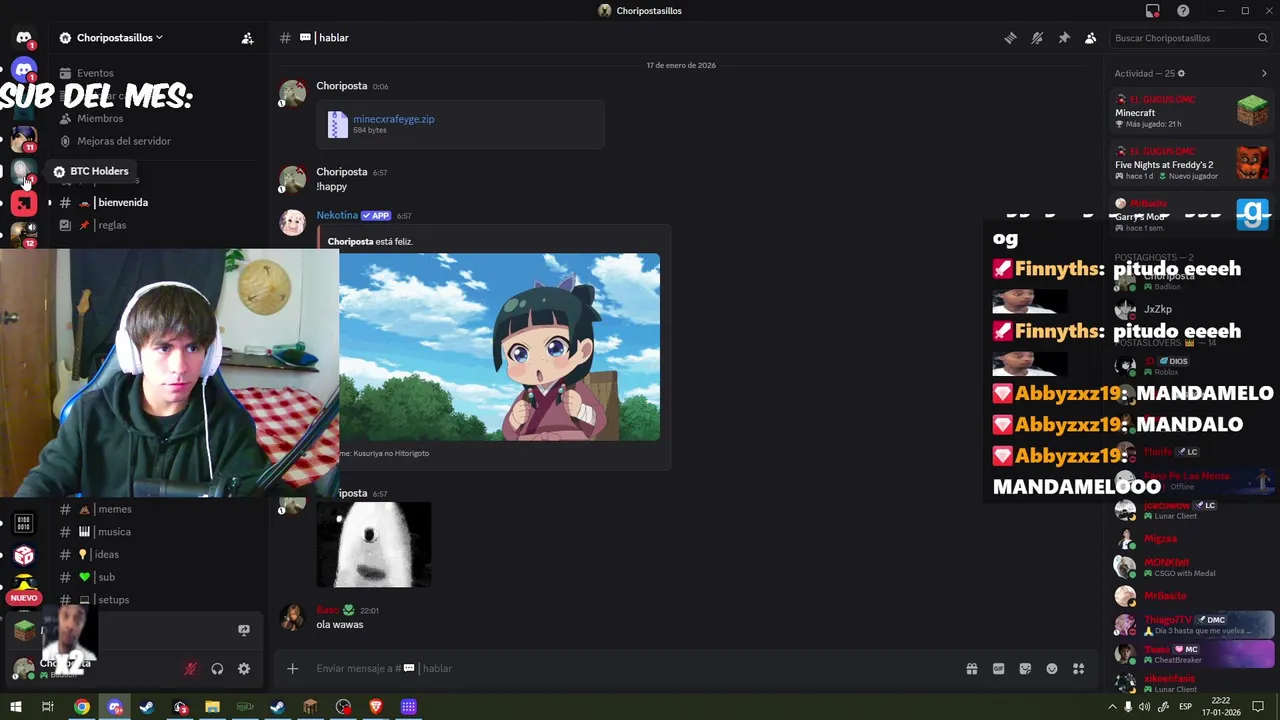Toggle microphone mute in user panel
Viewport: 1280px width, 720px height.
(190, 669)
